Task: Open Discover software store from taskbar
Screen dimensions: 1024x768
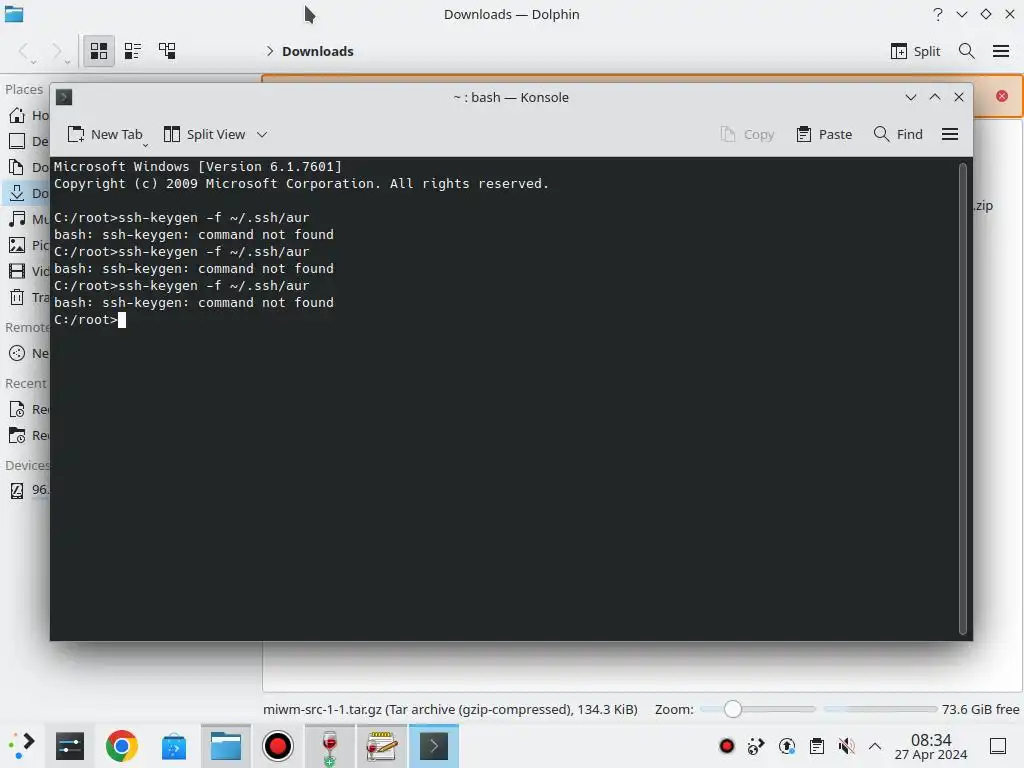Action: [x=174, y=746]
